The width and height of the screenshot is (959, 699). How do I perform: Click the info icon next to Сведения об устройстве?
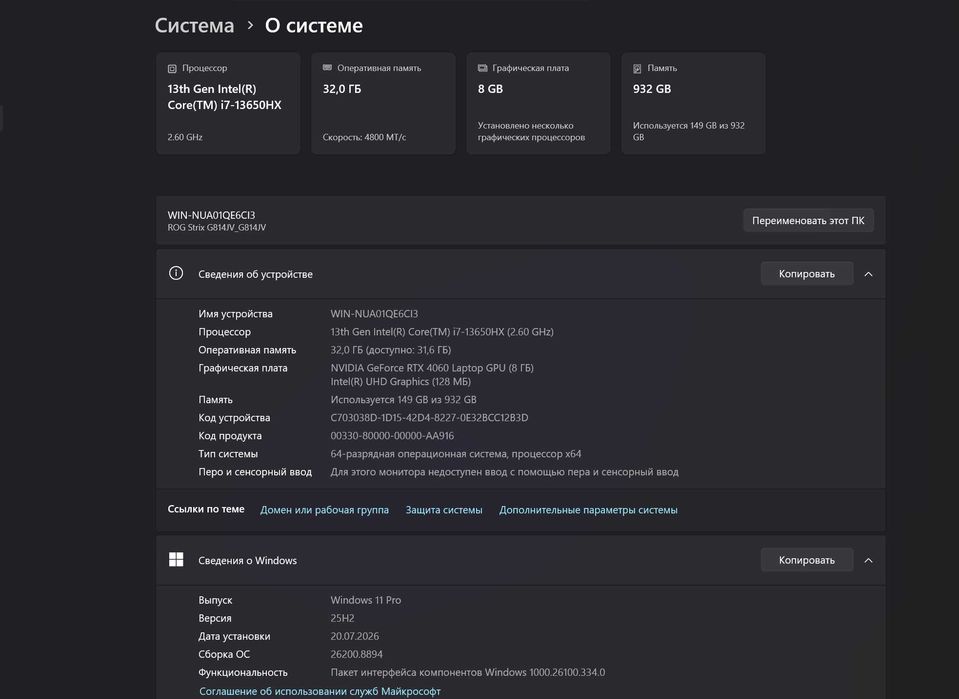click(176, 273)
